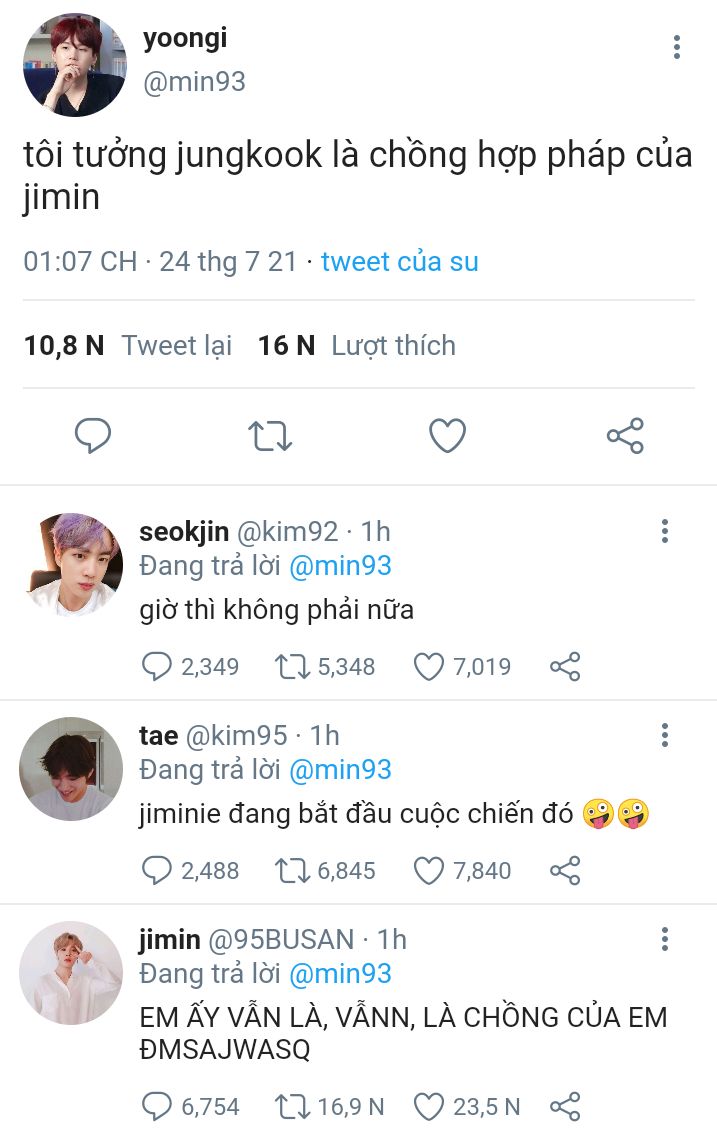Open more options for yoongi's tweet
The height and width of the screenshot is (1135, 717).
pos(677,47)
